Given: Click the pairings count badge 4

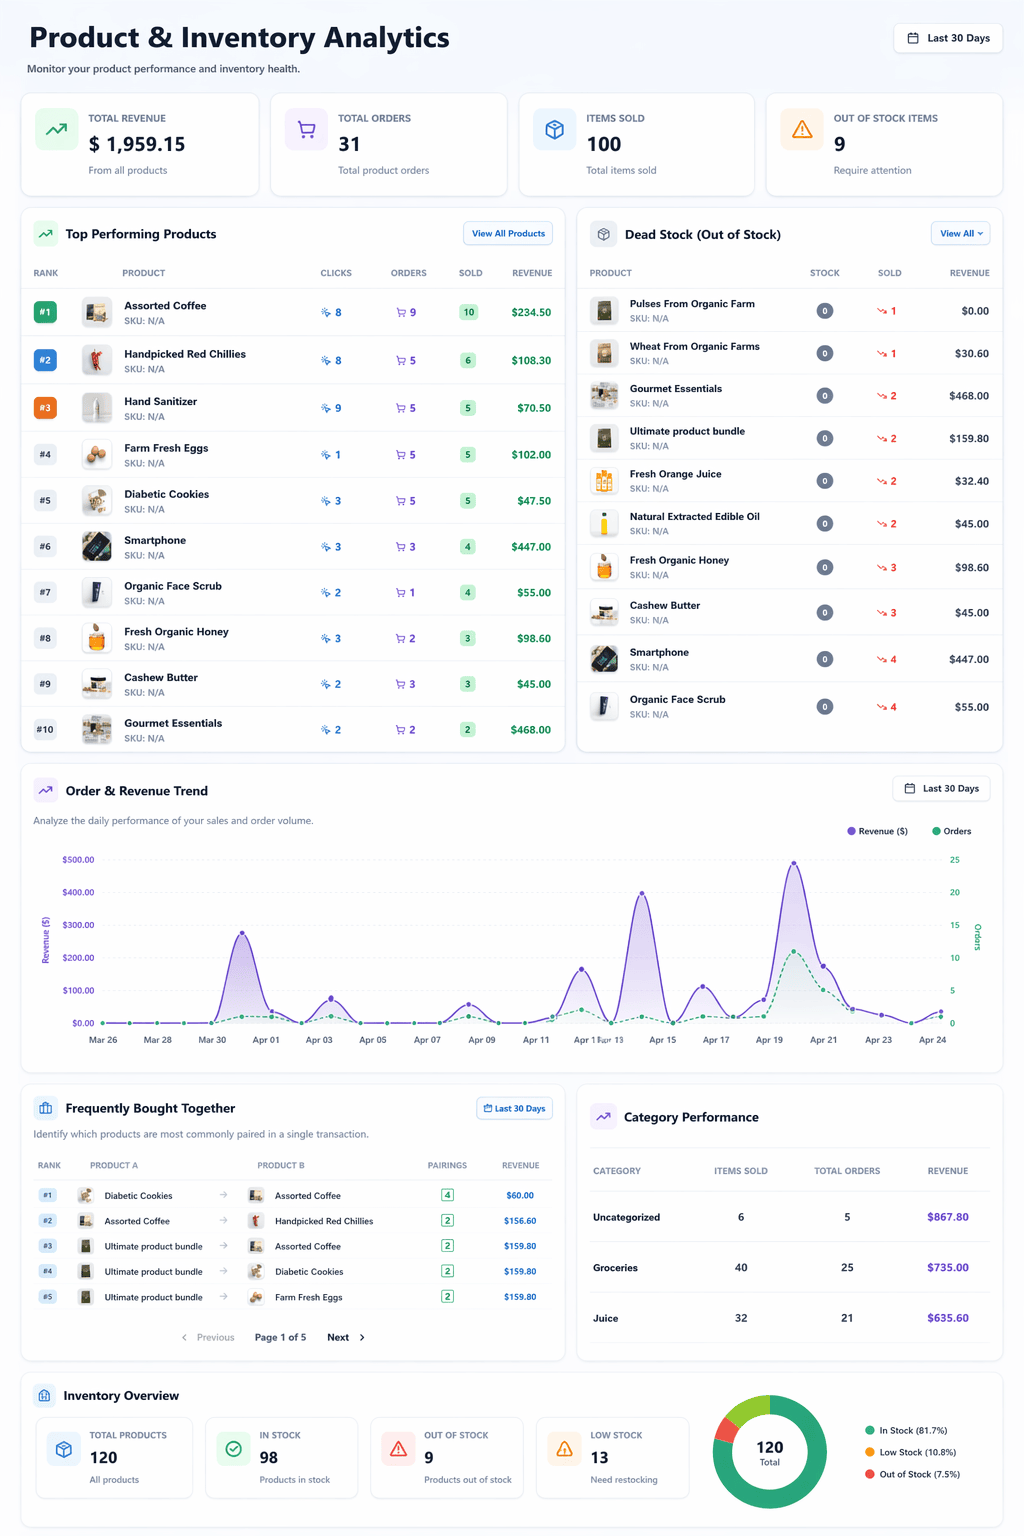Looking at the screenshot, I should point(447,1195).
